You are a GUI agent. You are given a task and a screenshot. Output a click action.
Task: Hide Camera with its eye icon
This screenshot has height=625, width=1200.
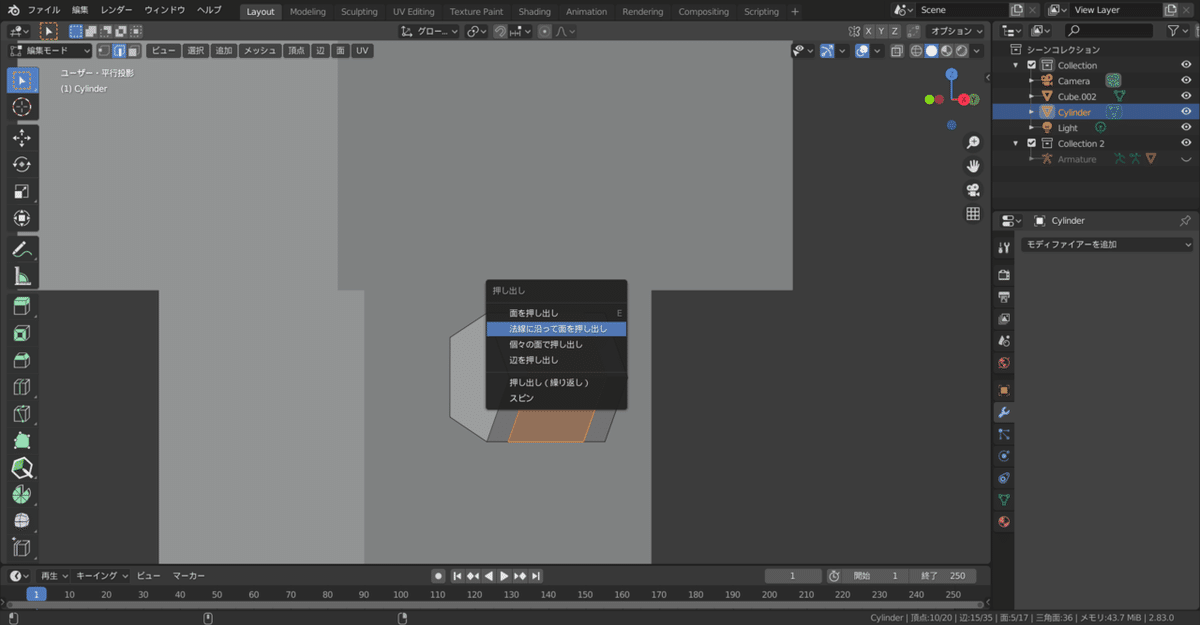point(1186,81)
